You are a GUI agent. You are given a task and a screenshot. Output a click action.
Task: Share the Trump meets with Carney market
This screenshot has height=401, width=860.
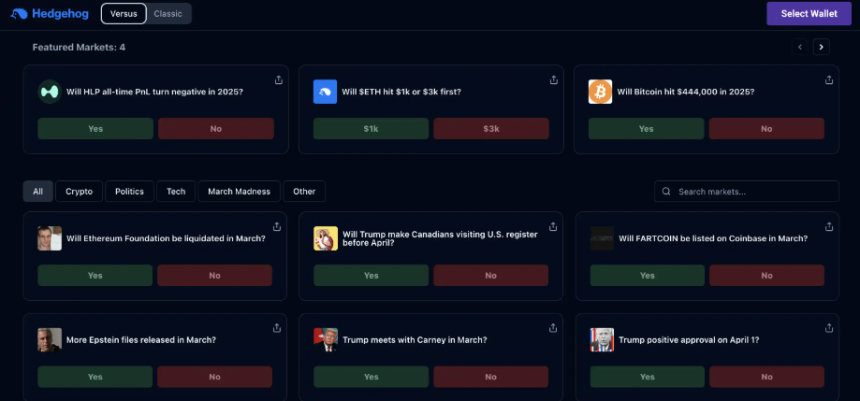[553, 328]
